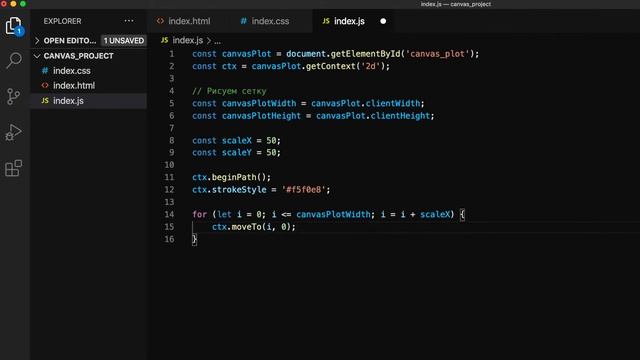Click ctx.beginPath() on line 11
The height and width of the screenshot is (360, 640).
pos(231,177)
